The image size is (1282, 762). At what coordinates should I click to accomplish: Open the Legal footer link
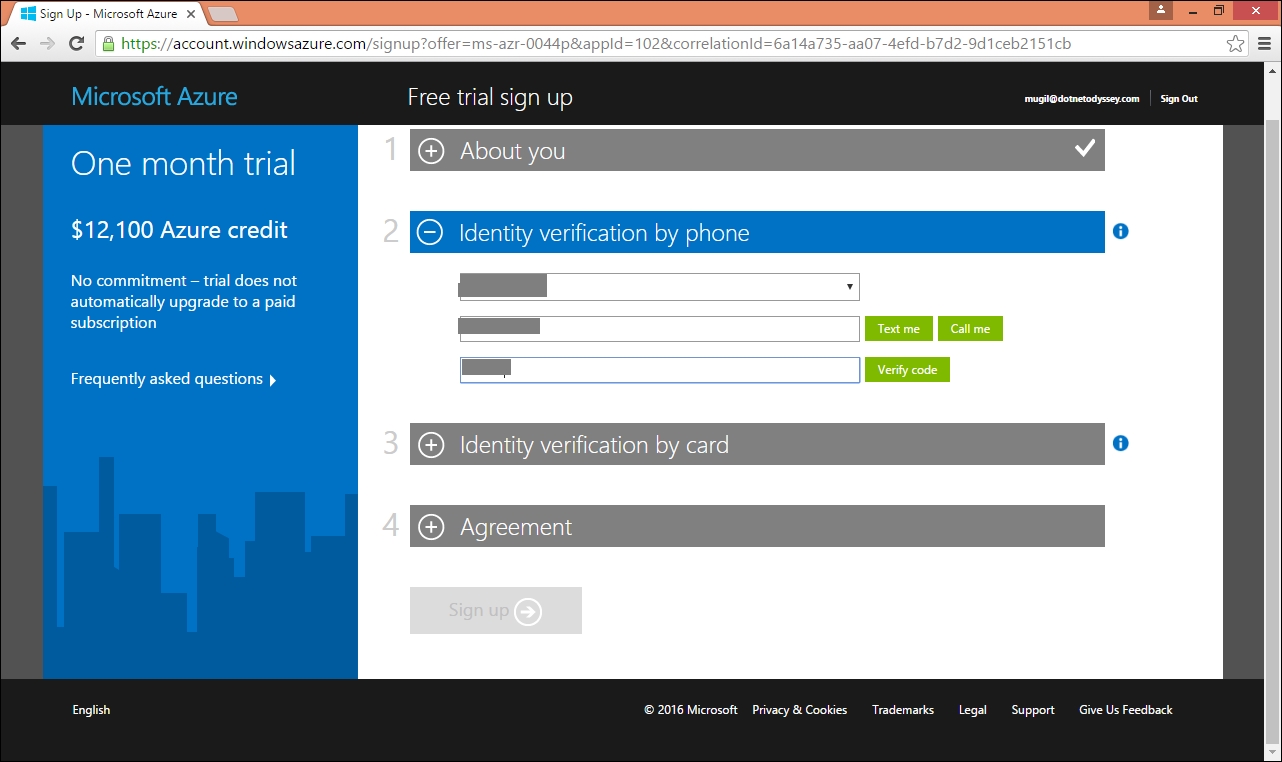click(972, 710)
